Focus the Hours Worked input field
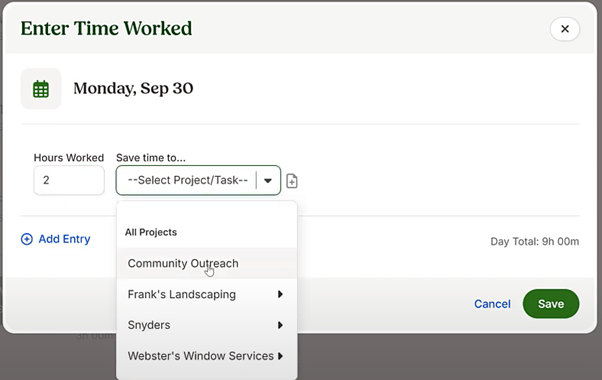The image size is (602, 380). tap(69, 180)
